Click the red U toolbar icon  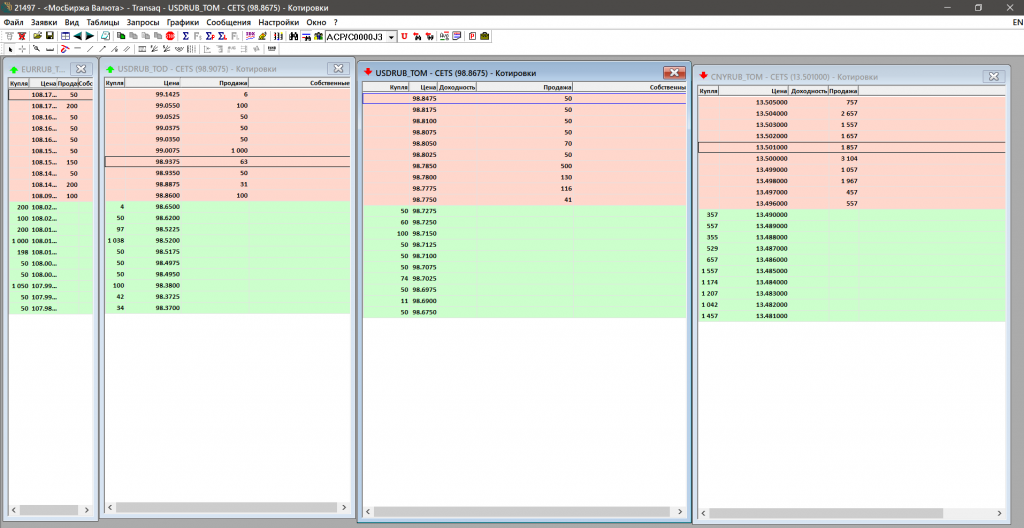click(x=404, y=36)
